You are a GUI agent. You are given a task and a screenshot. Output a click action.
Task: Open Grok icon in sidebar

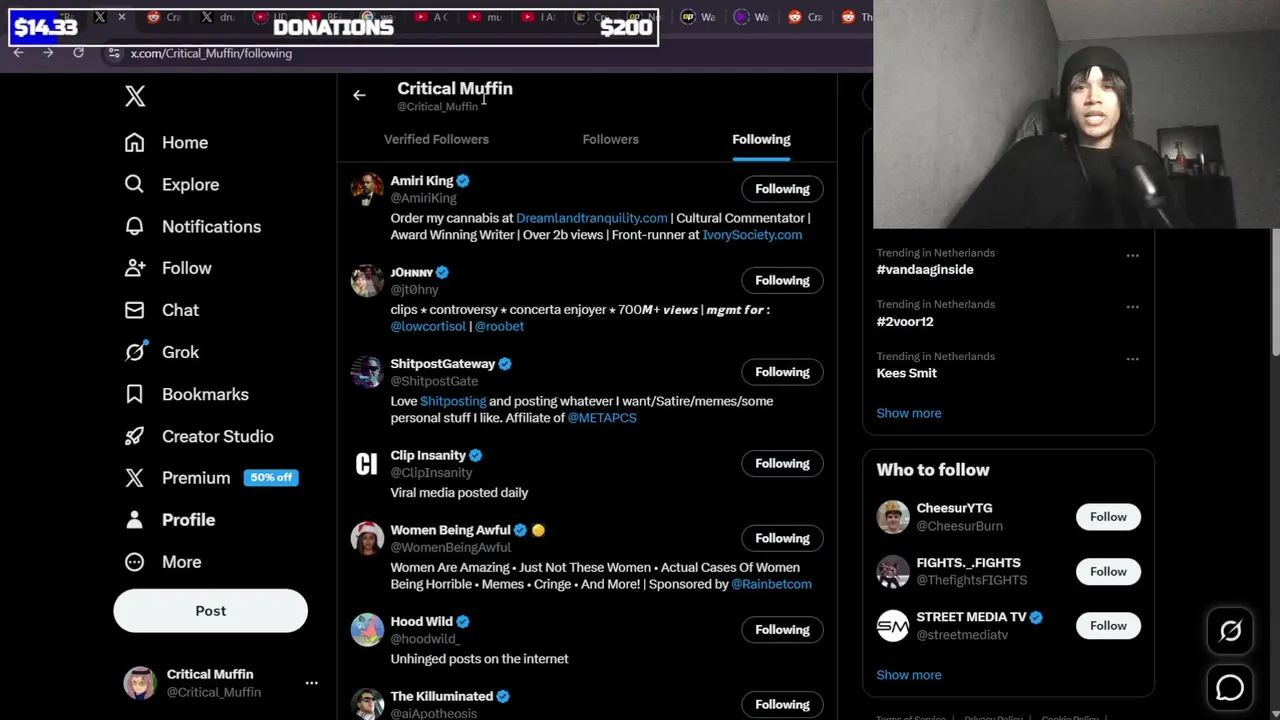tap(134, 352)
